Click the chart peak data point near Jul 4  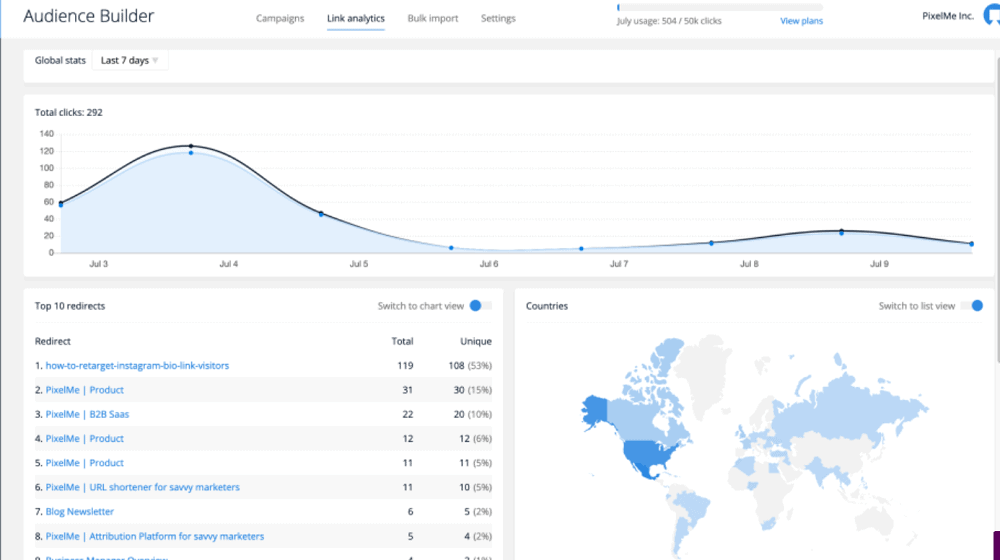coord(191,146)
